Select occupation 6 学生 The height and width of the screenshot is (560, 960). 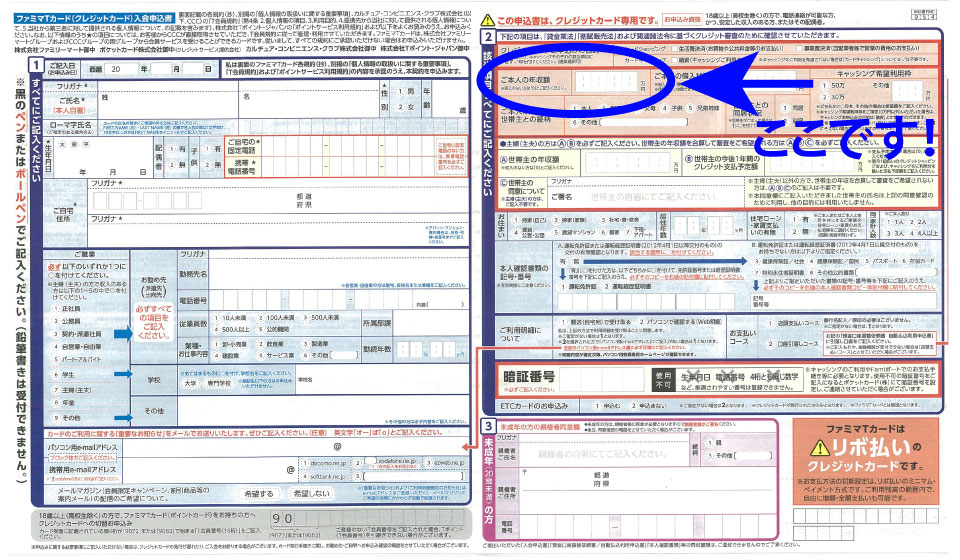pos(64,375)
